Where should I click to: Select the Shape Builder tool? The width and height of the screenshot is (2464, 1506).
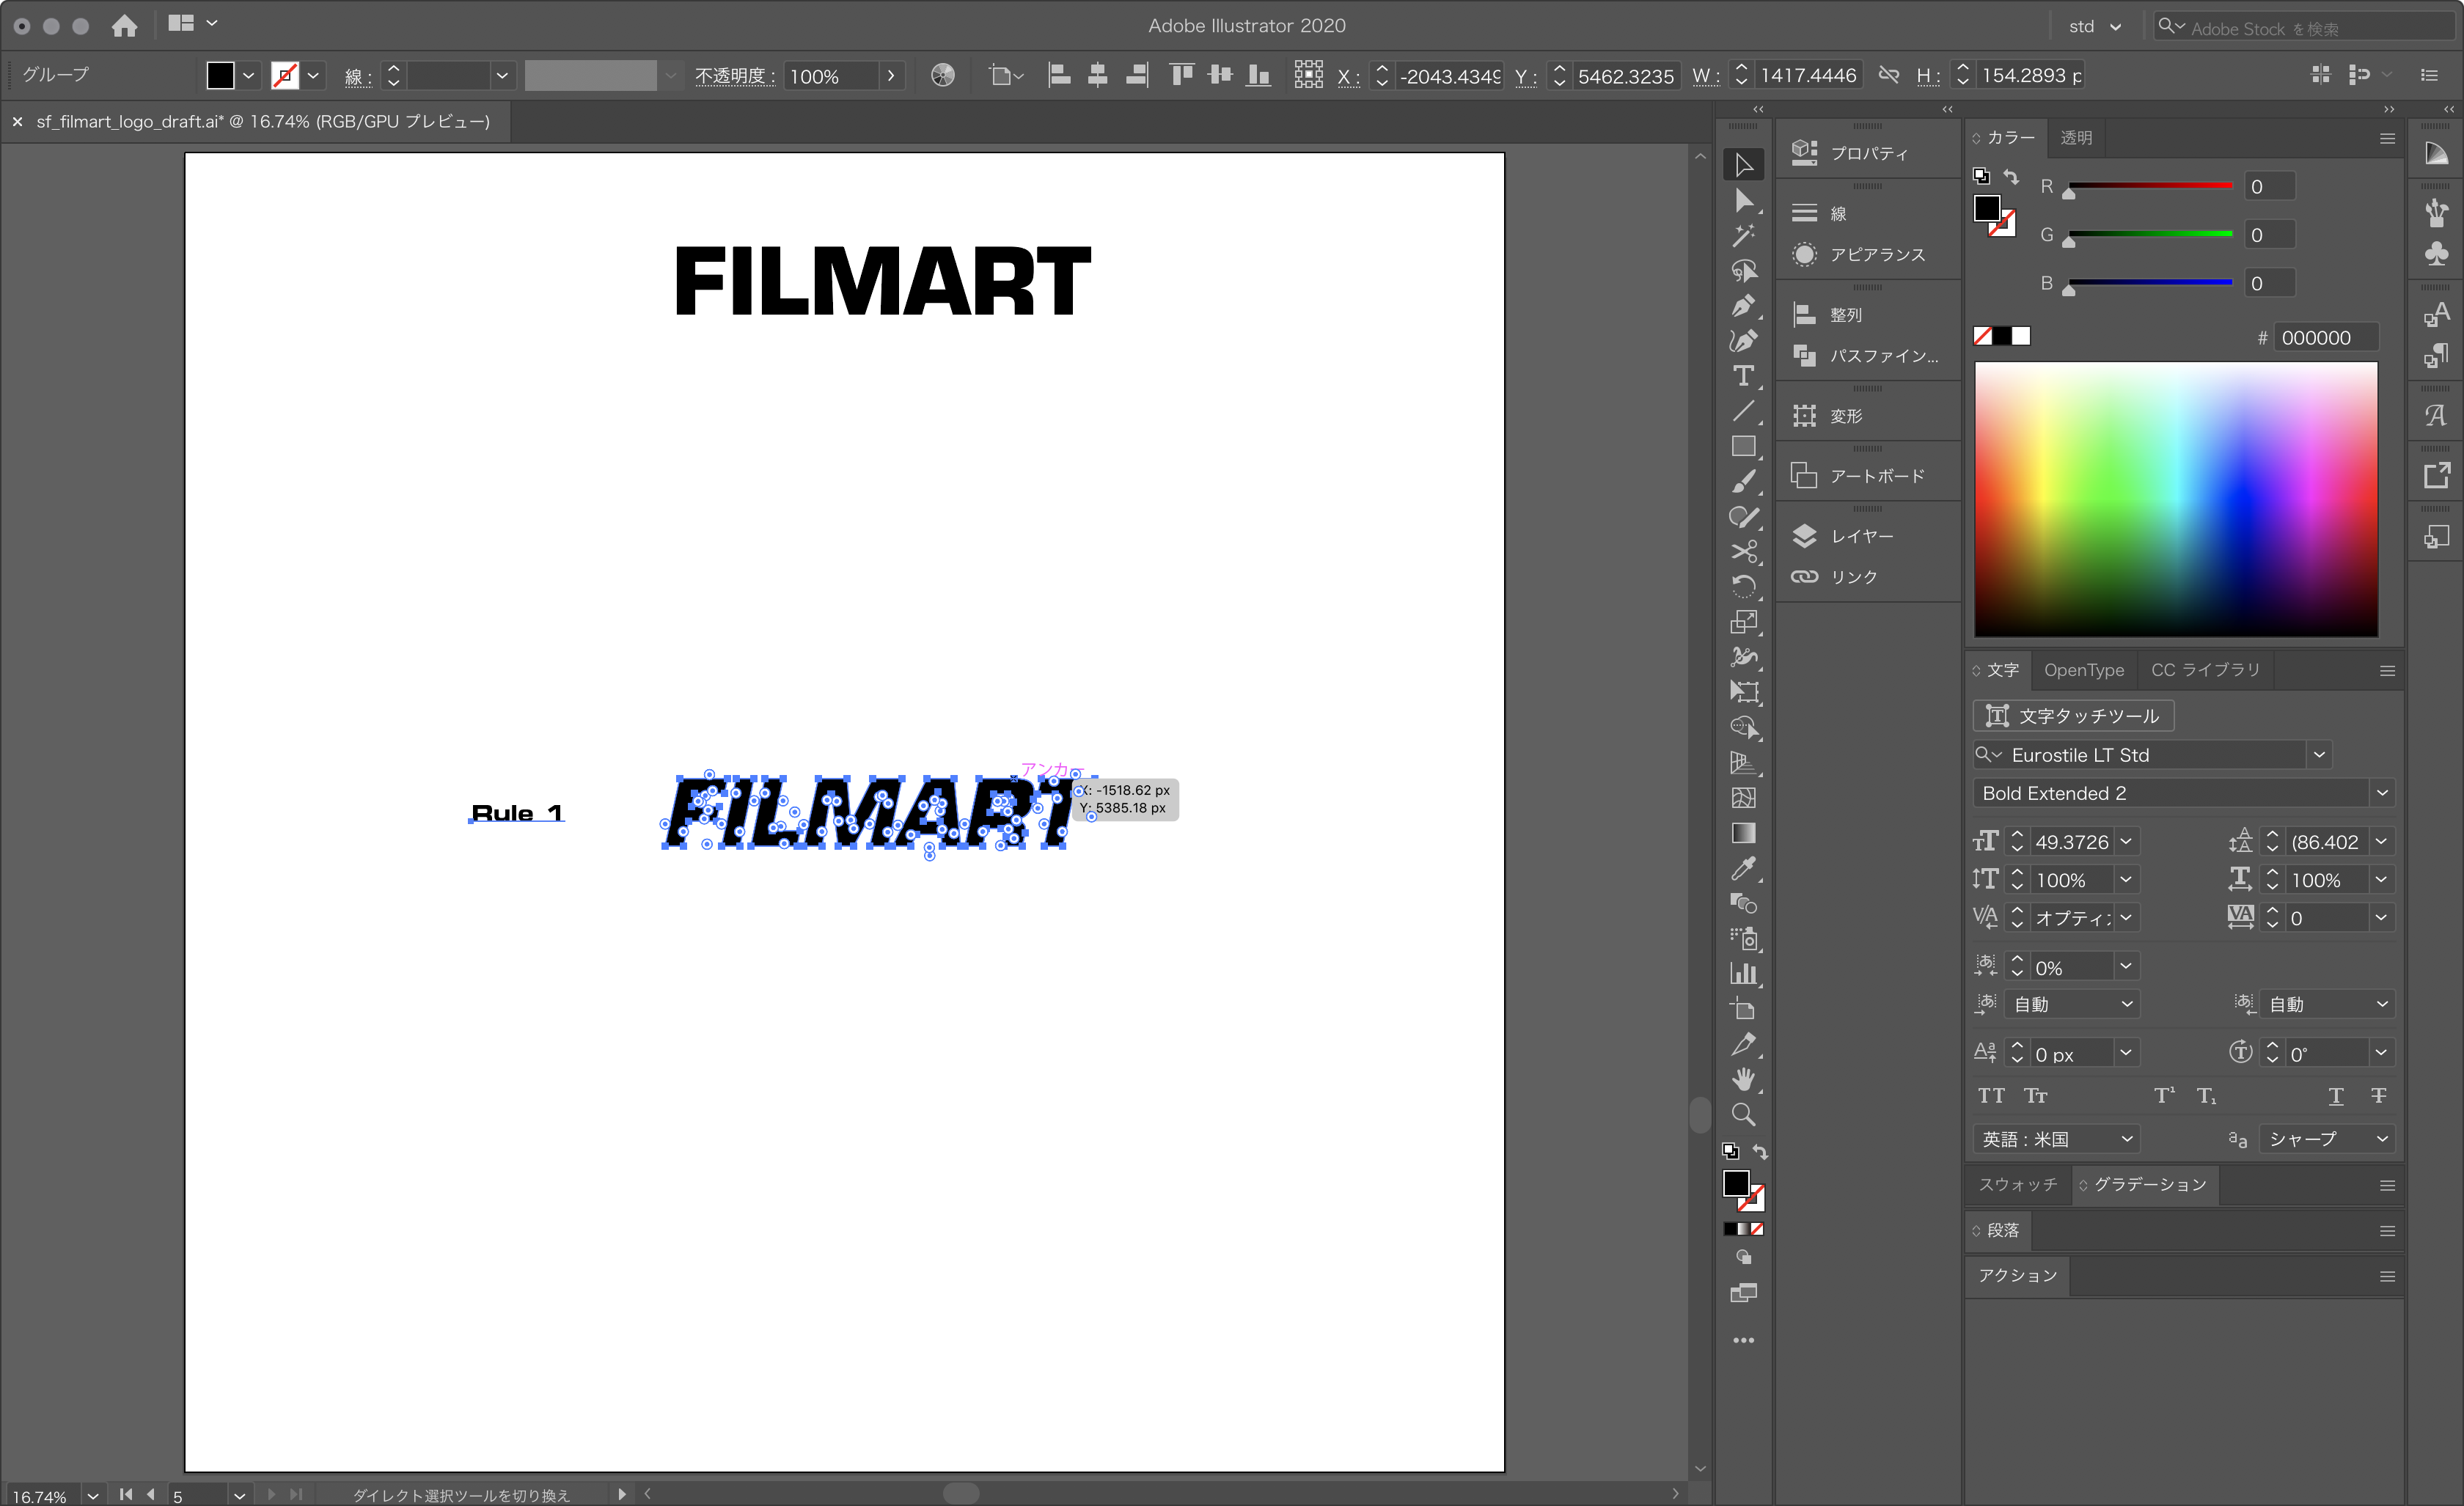click(1743, 727)
